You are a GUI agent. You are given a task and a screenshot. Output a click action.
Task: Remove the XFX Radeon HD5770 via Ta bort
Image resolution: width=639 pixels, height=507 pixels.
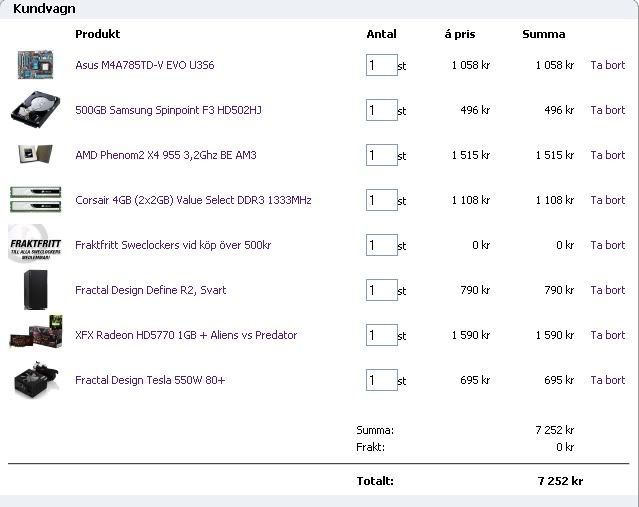[x=607, y=335]
